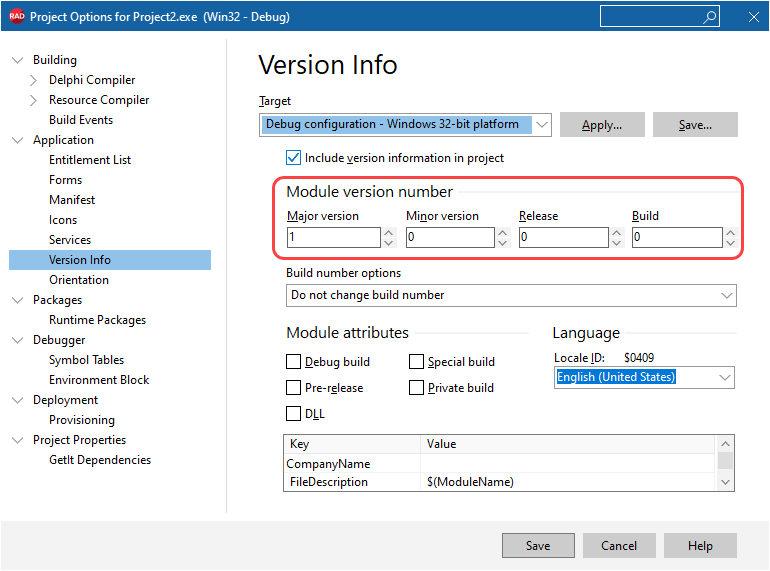
Task: Enable the Pre-release attribute
Action: tap(293, 388)
